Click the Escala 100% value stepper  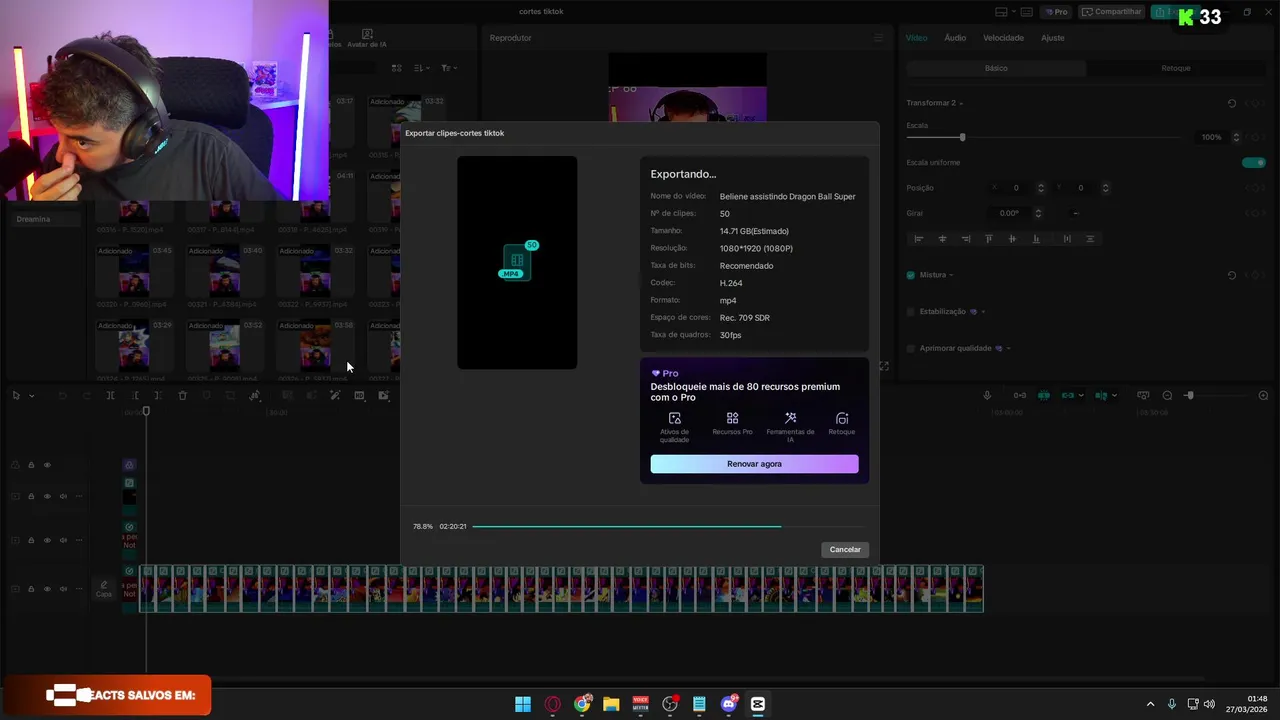(1236, 137)
